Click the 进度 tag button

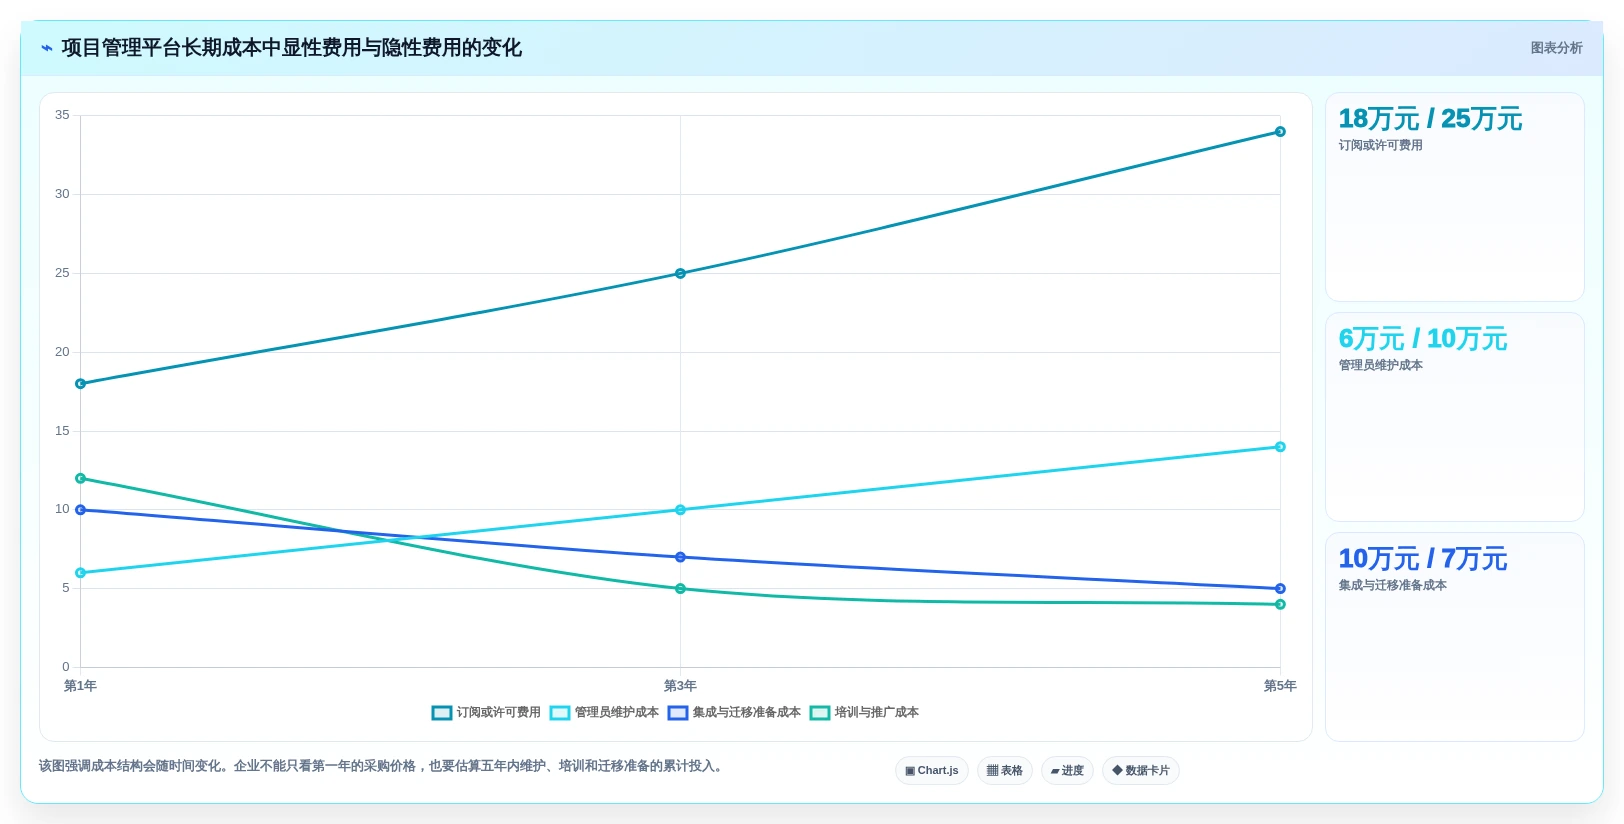1067,771
